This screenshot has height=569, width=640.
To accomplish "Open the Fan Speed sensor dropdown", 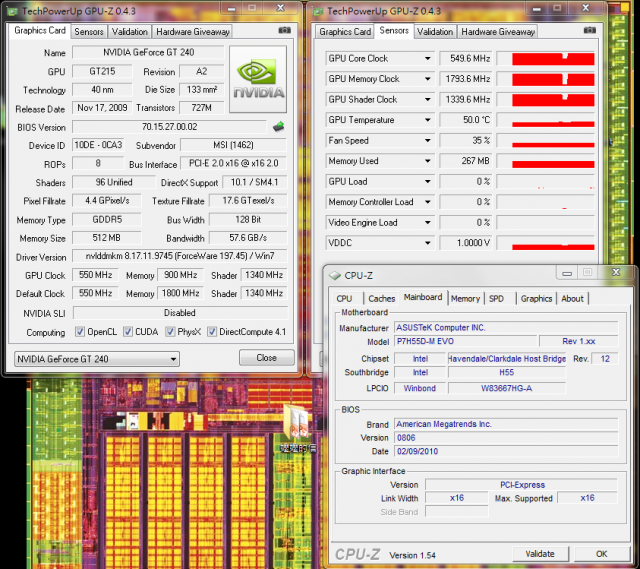I will [427, 141].
